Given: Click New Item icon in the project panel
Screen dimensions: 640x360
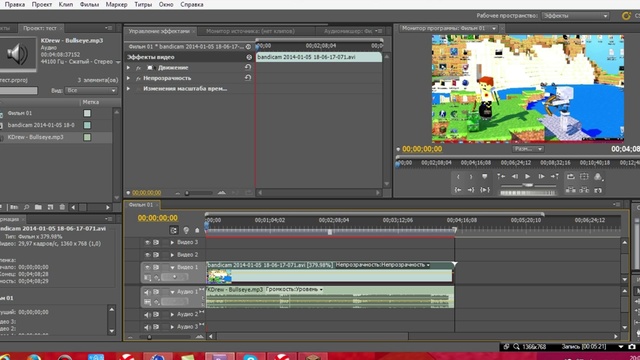Looking at the screenshot, I should tap(50, 207).
